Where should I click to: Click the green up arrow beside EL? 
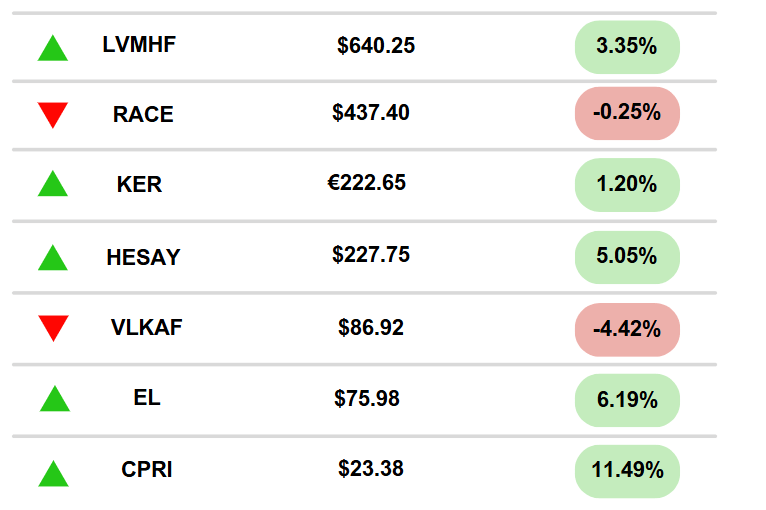tap(55, 399)
